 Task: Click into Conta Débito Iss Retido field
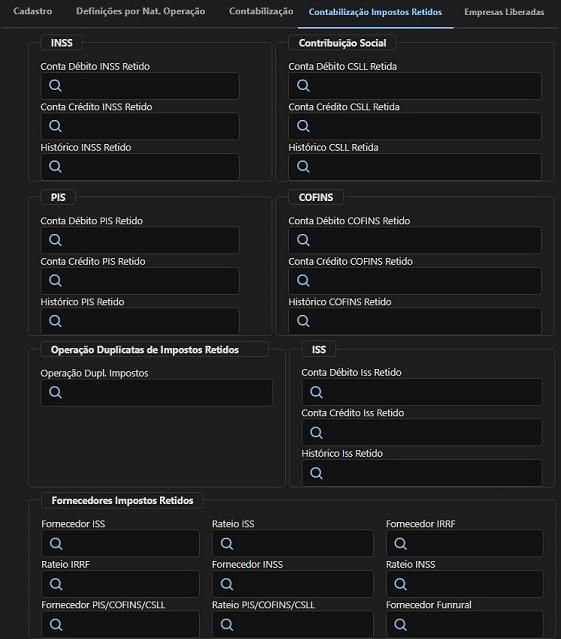[x=422, y=392]
